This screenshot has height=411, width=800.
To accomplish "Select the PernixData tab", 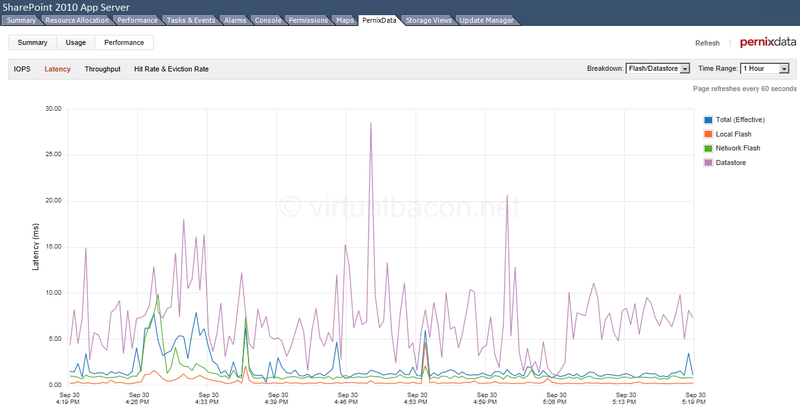I will point(379,20).
